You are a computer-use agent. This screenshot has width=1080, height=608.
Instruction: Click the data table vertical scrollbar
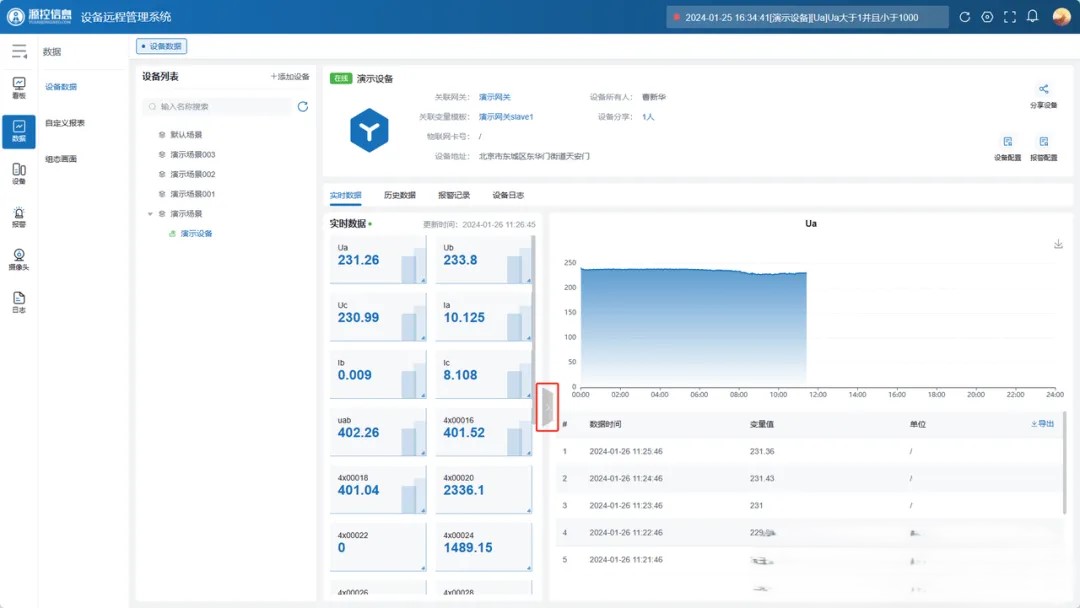pos(1066,463)
